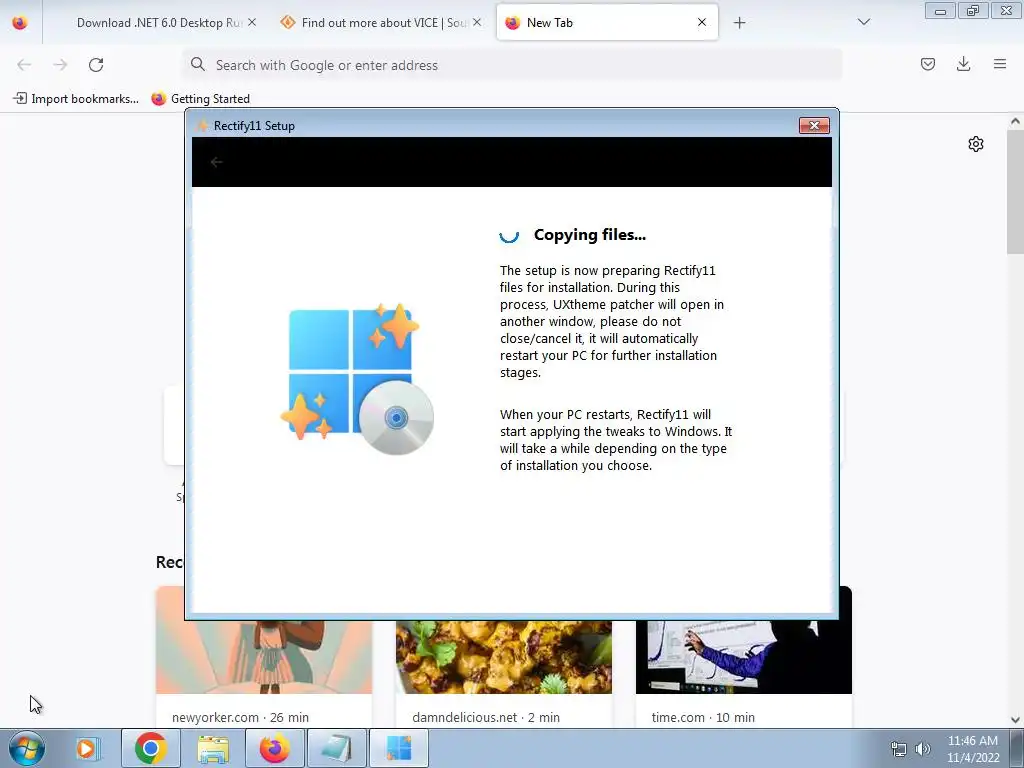Reload the current Firefox page
Screen dimensions: 1024x768
point(96,65)
